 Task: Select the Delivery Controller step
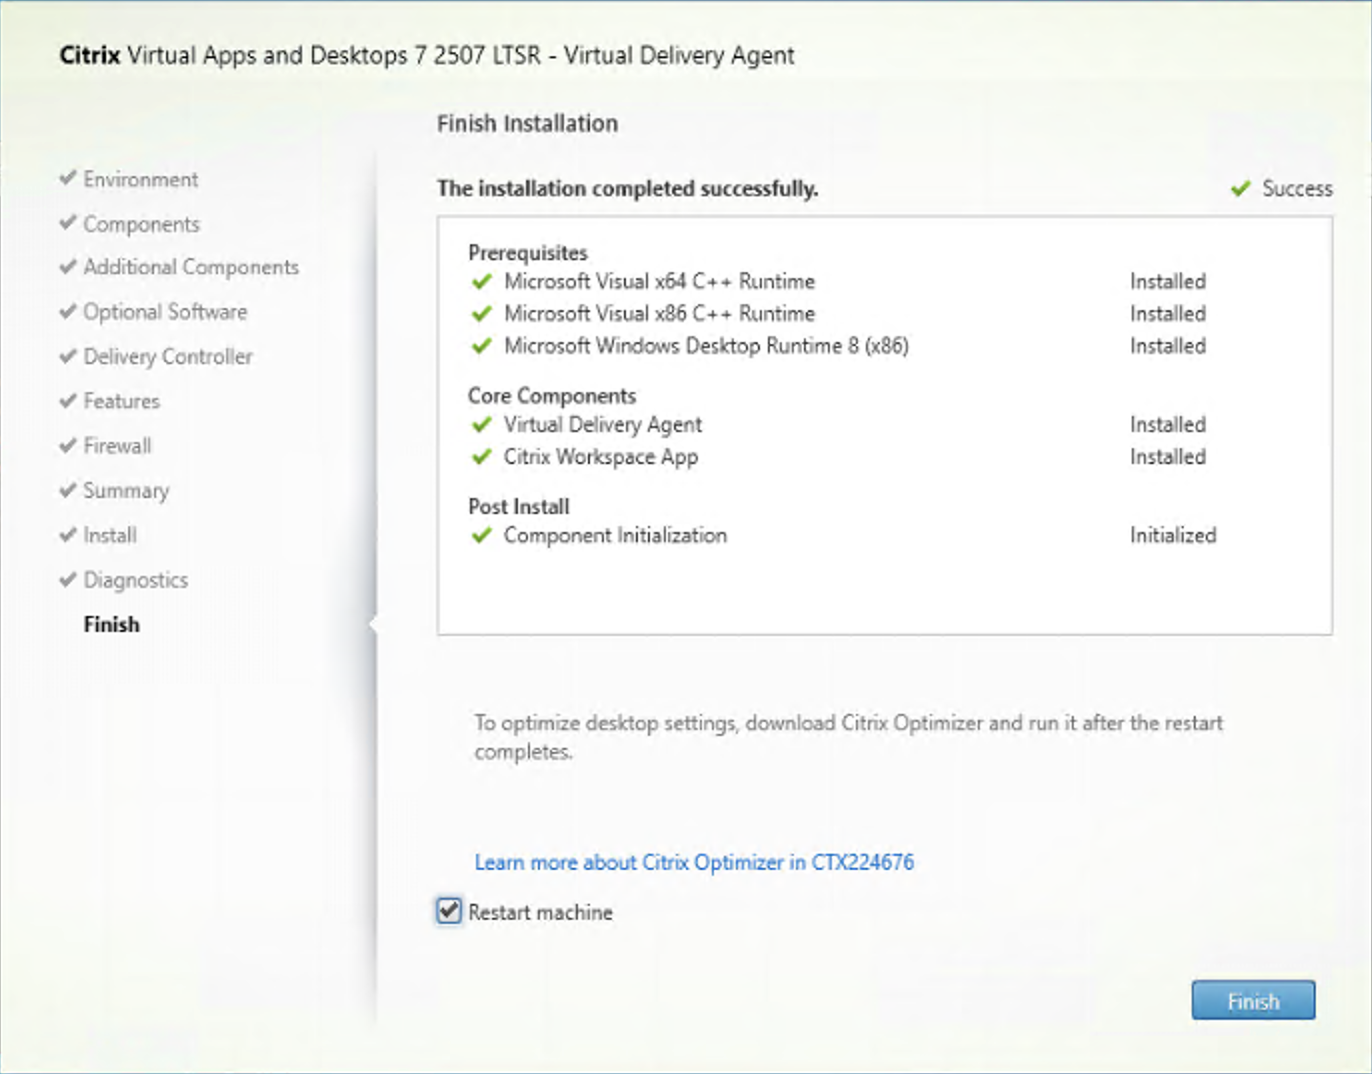pyautogui.click(x=166, y=357)
